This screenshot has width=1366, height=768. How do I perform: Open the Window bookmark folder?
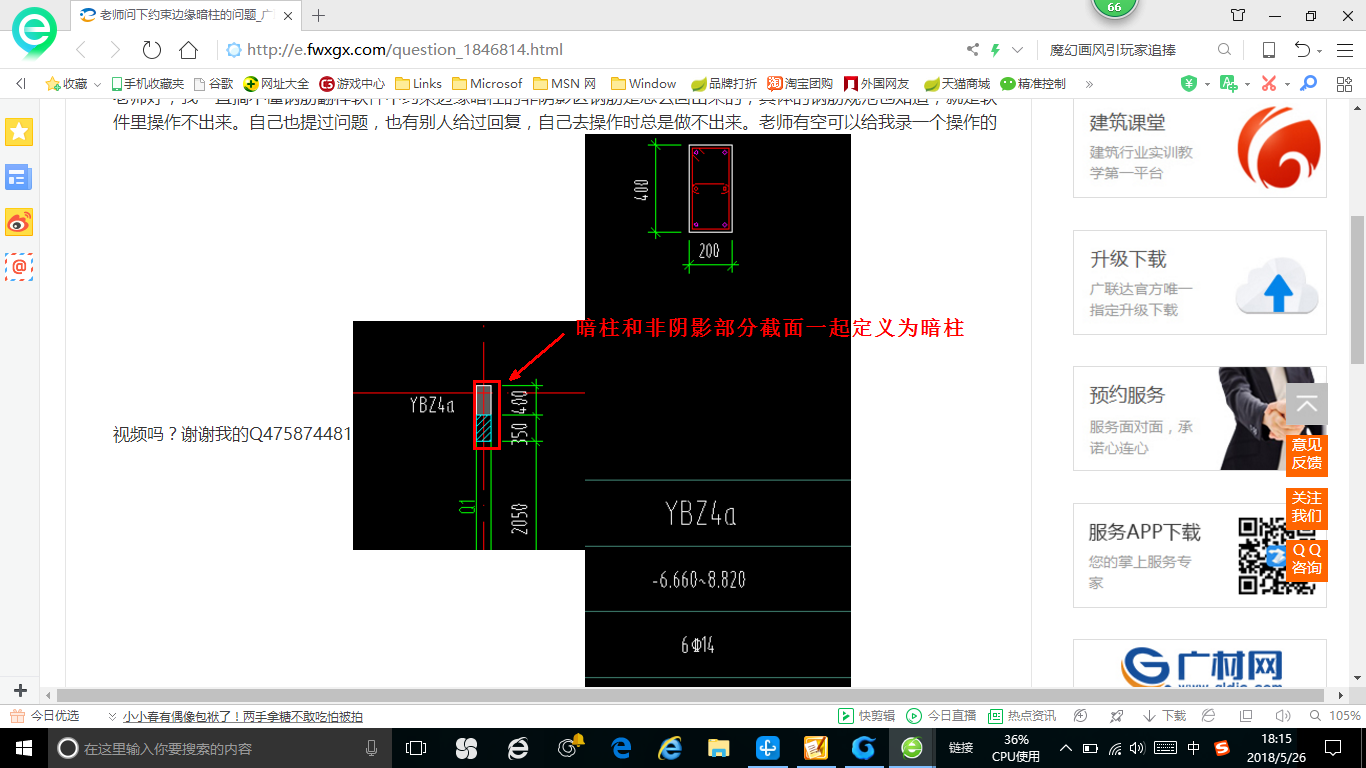[643, 84]
